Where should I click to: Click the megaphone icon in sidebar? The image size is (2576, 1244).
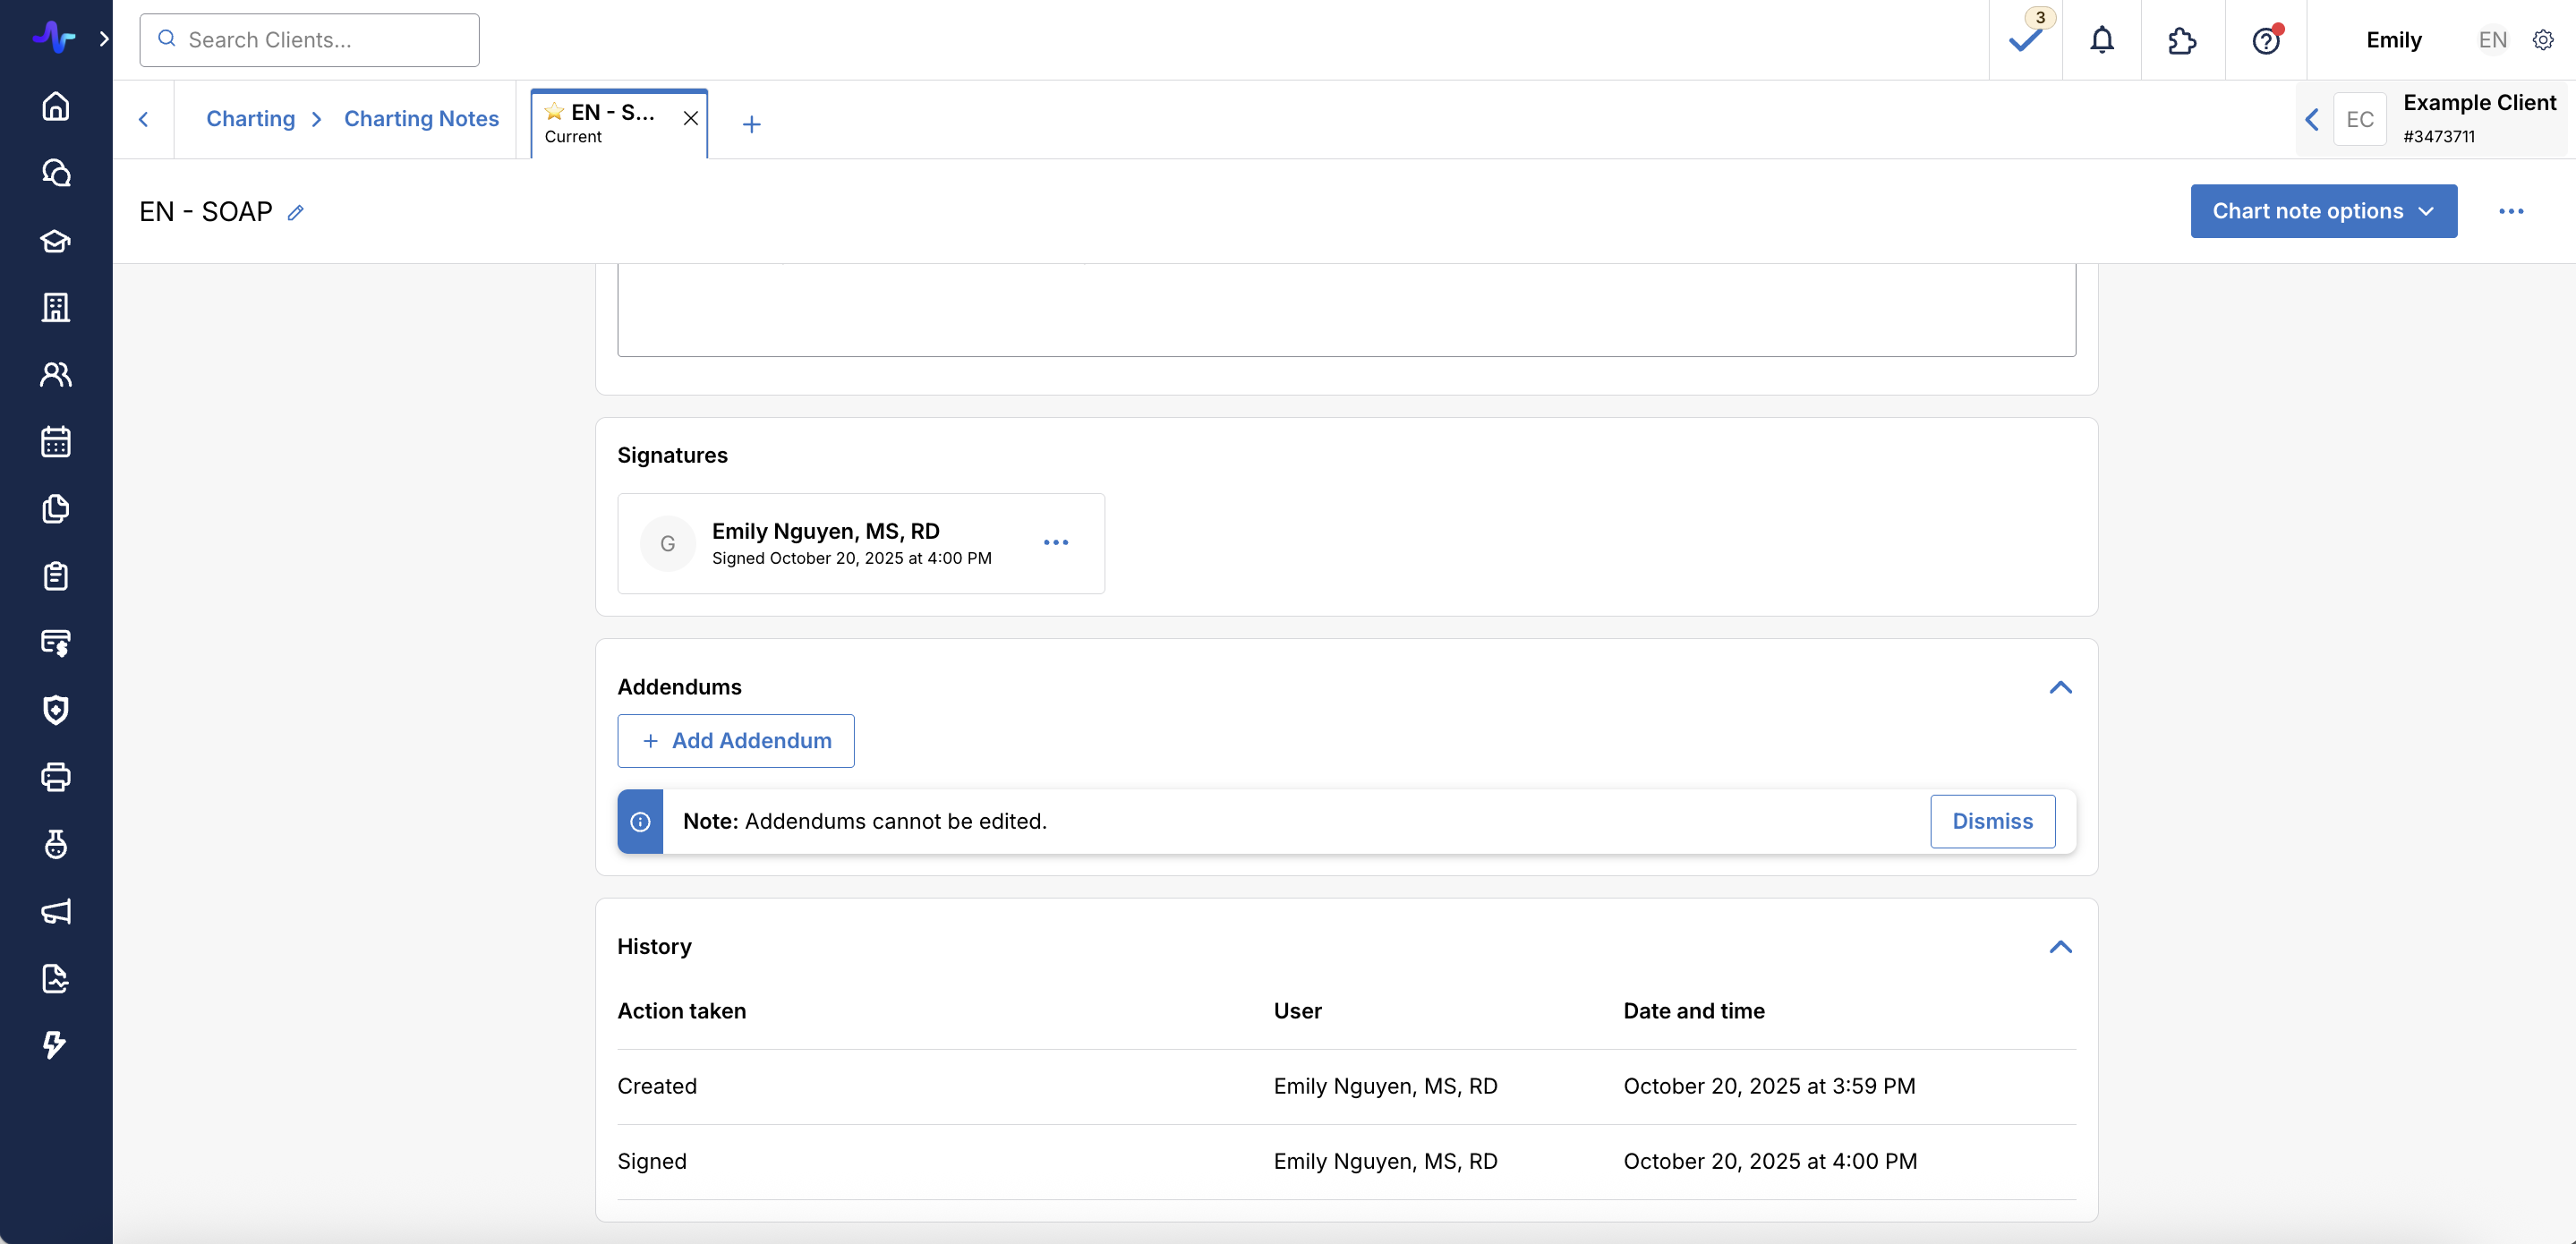tap(56, 911)
